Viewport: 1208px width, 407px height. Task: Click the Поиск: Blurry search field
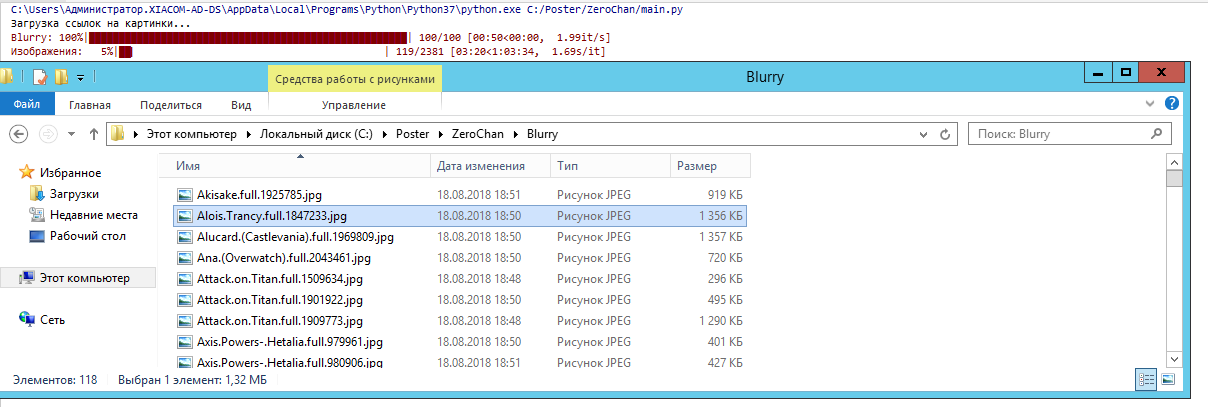[x=1060, y=134]
